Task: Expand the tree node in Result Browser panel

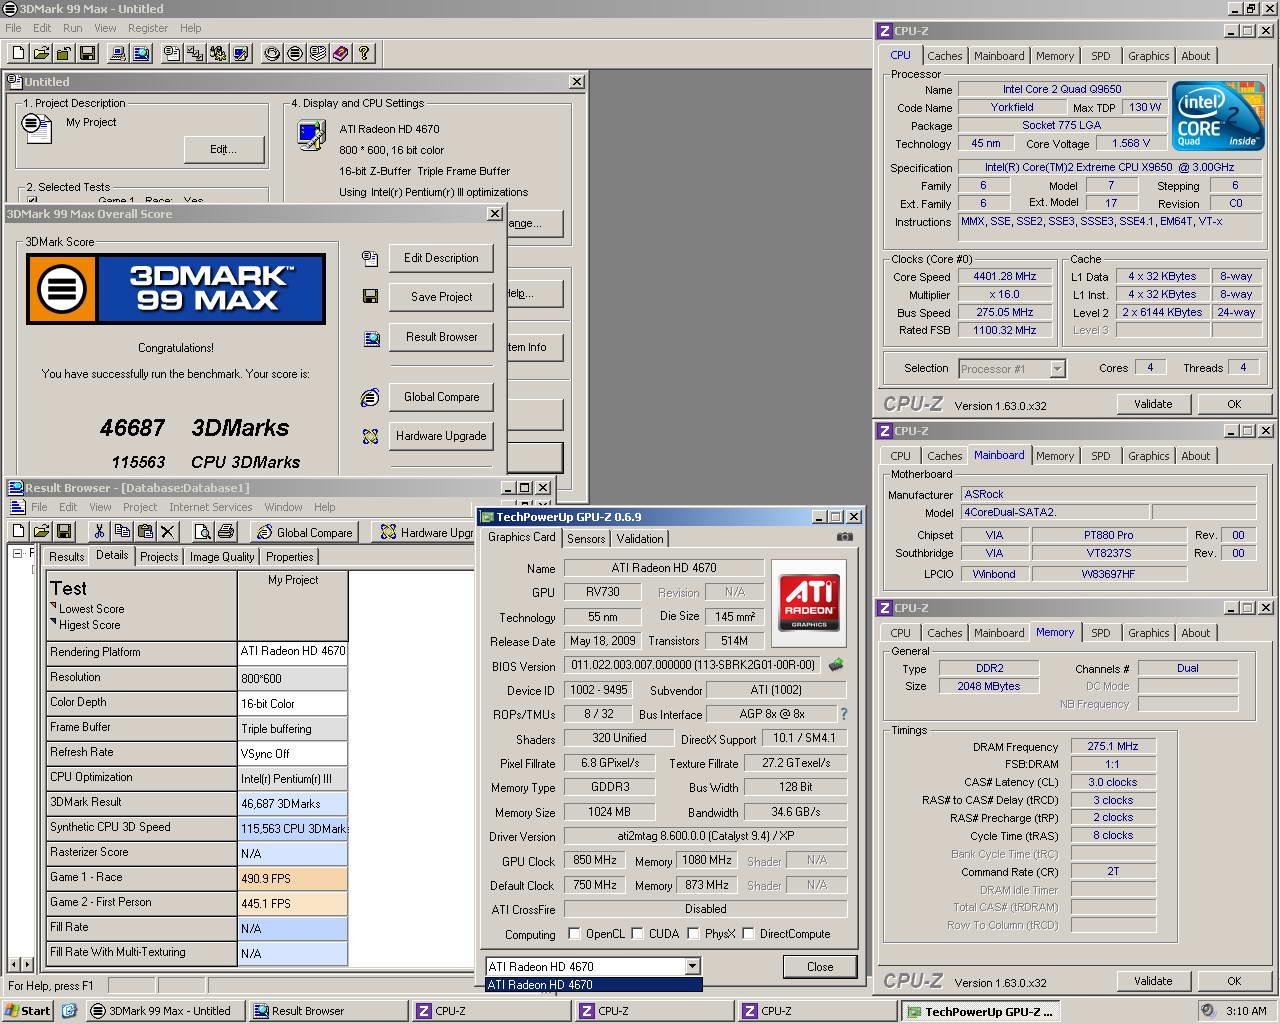Action: click(x=17, y=553)
